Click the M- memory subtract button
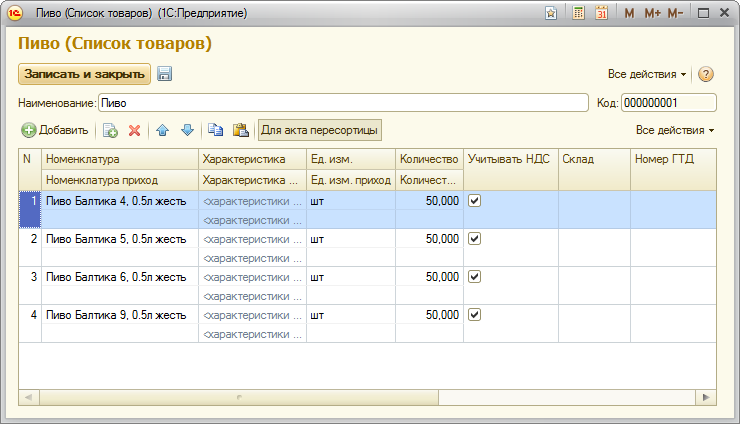This screenshot has width=740, height=424. pyautogui.click(x=675, y=13)
